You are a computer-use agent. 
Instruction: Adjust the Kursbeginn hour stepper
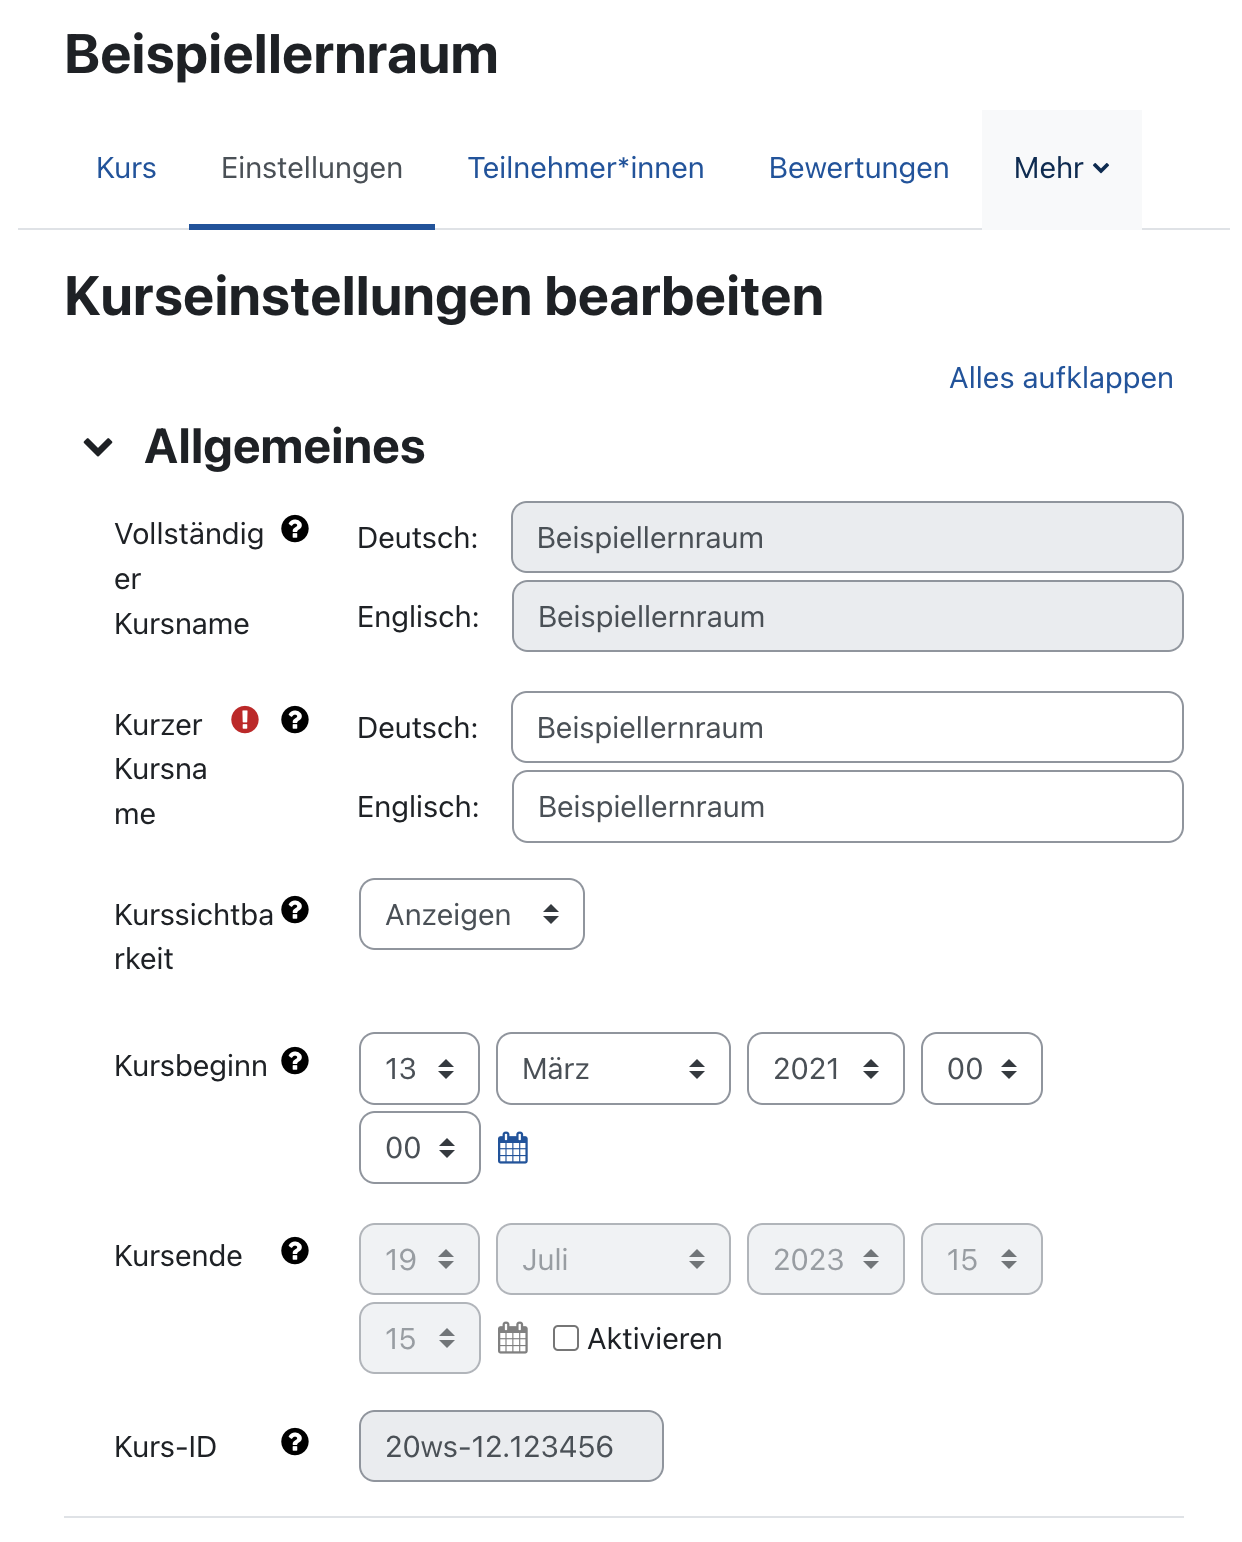(981, 1069)
